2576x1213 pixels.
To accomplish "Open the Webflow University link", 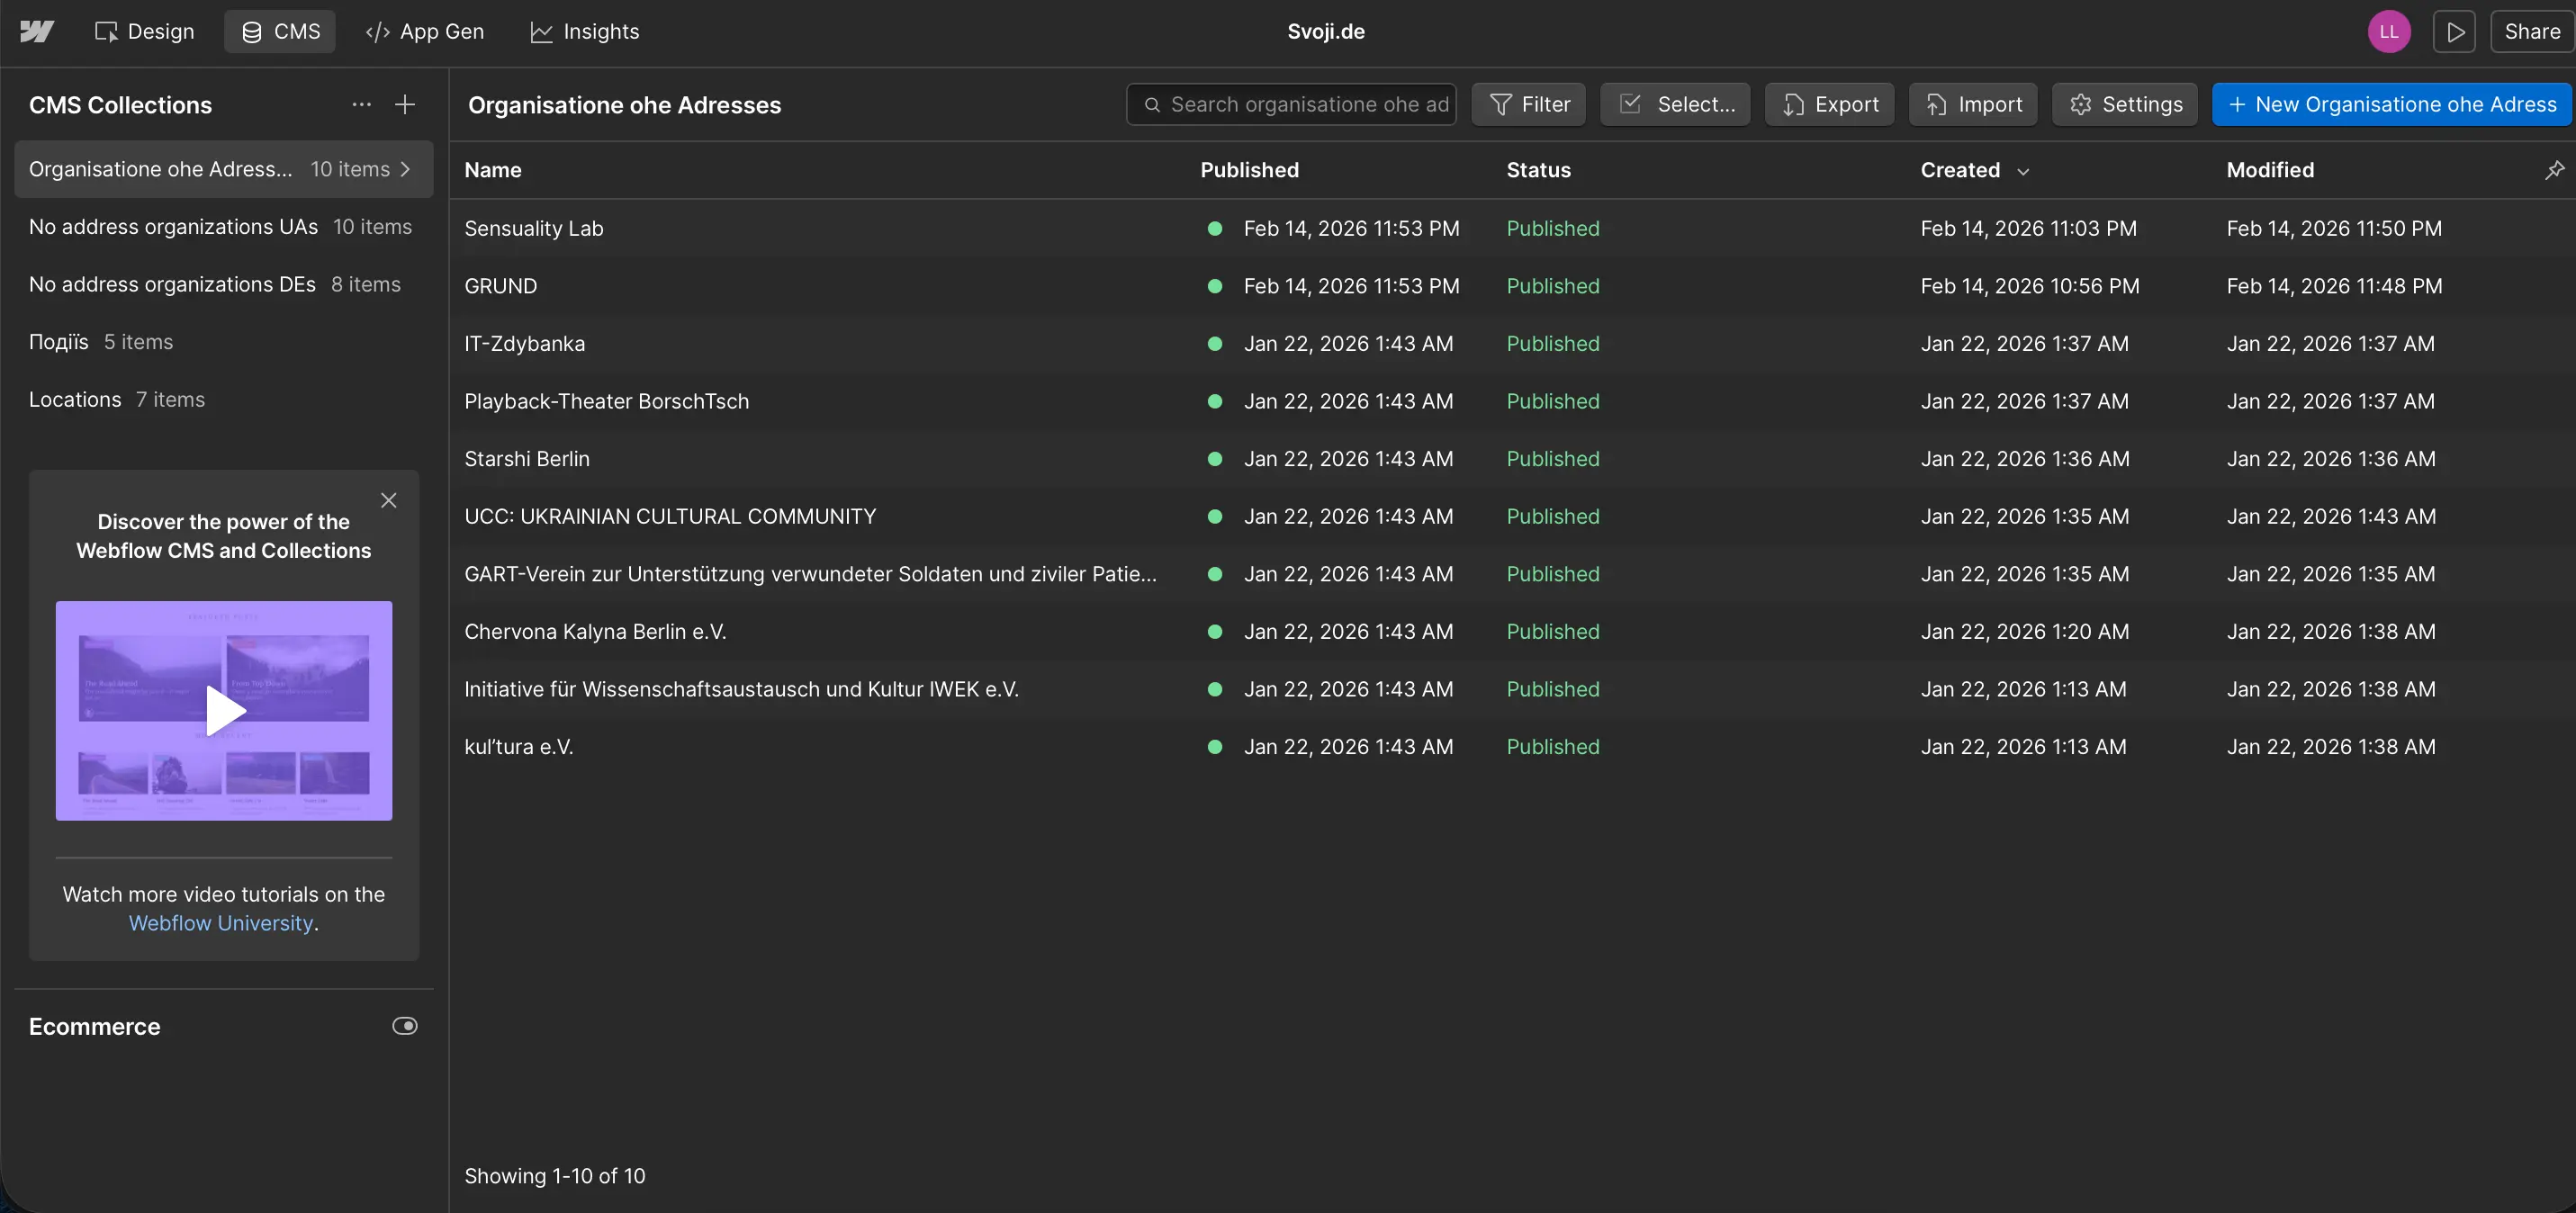I will pos(220,923).
